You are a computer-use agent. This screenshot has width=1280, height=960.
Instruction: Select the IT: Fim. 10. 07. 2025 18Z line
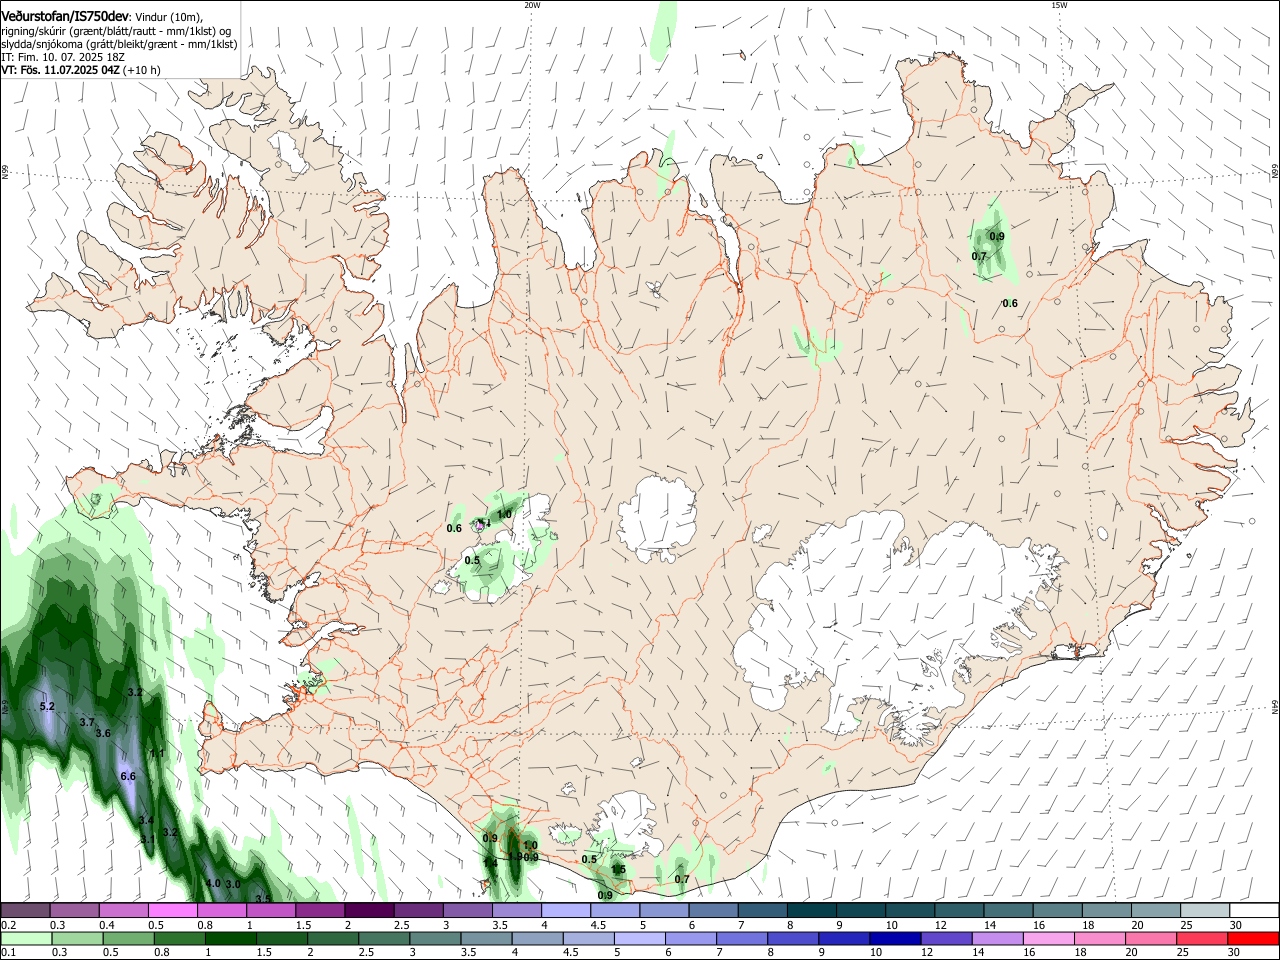click(x=63, y=57)
